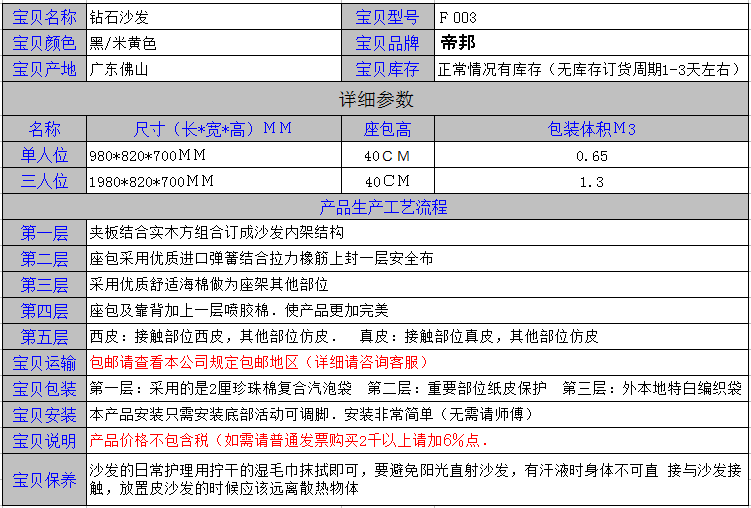751x508 pixels.
Task: Select the 详细参数 section header
Action: click(376, 99)
